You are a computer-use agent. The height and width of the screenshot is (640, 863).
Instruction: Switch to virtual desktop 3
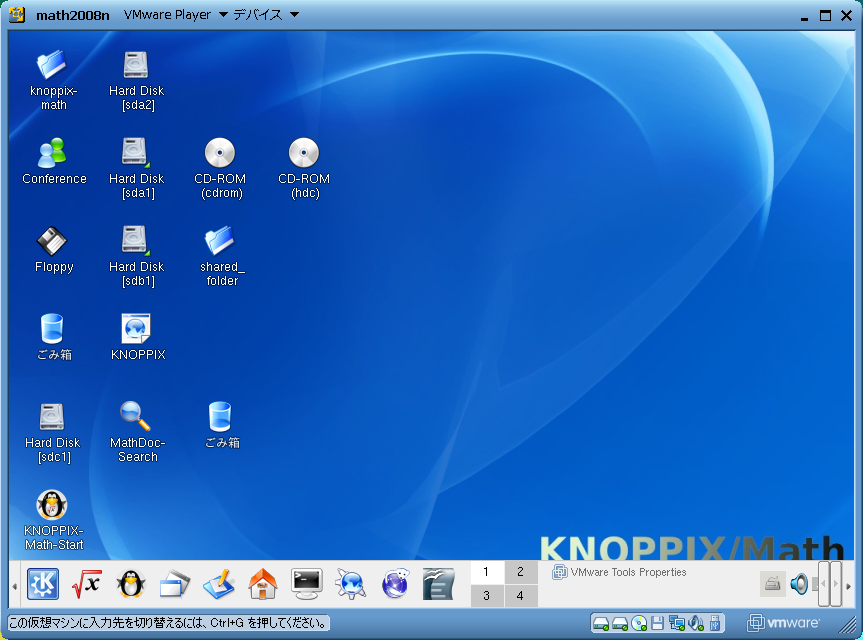point(486,595)
